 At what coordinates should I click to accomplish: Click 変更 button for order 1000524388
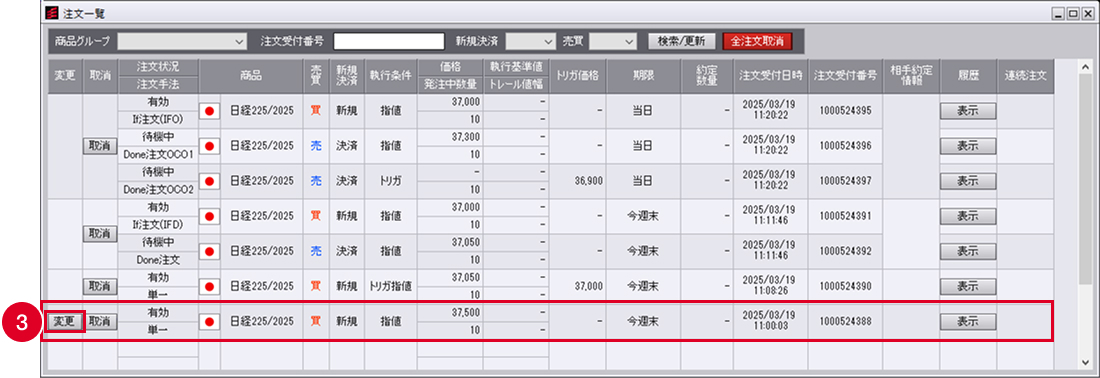click(65, 321)
